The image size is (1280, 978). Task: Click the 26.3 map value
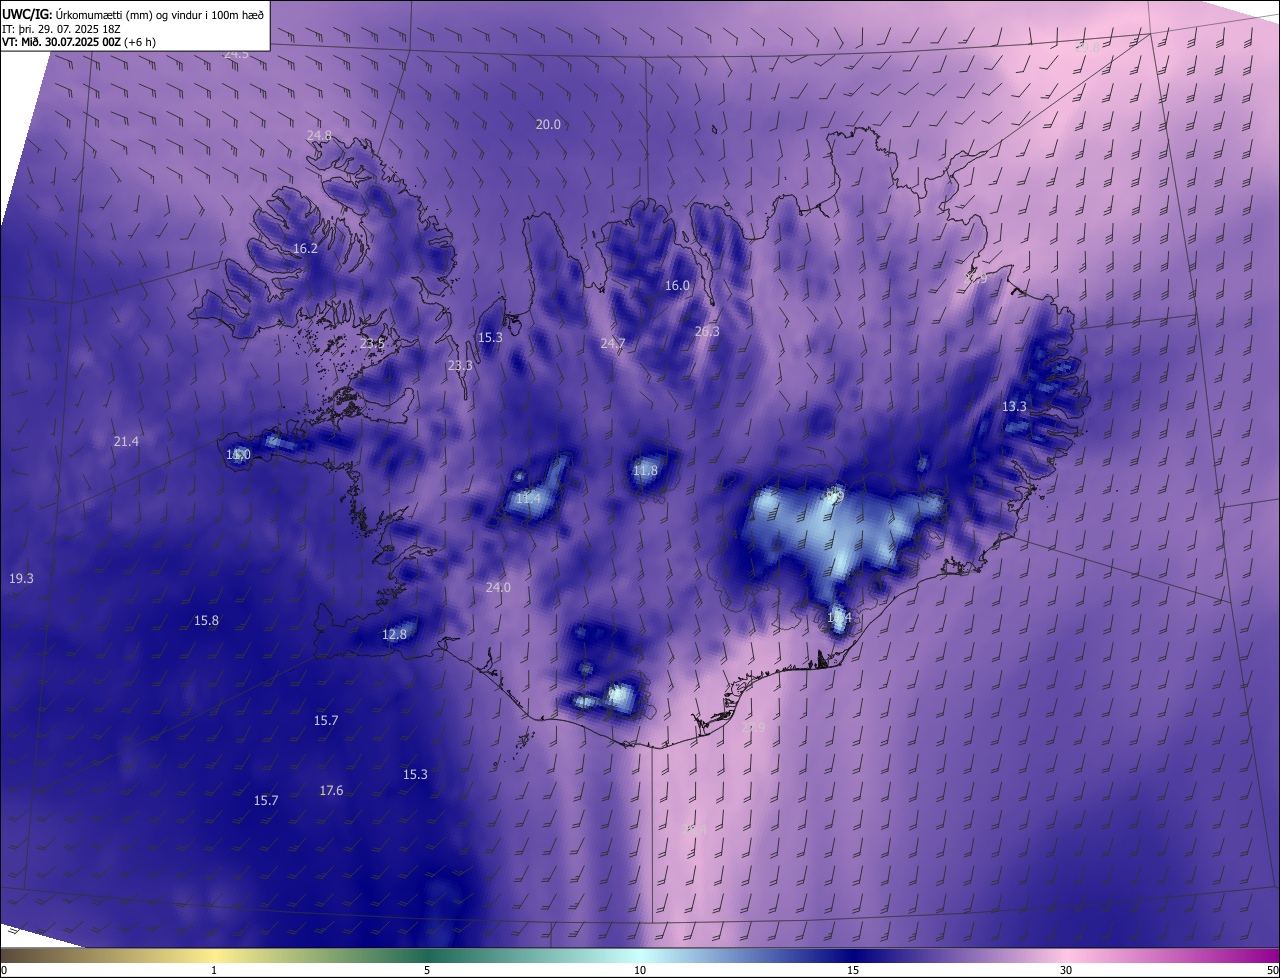[x=707, y=332]
